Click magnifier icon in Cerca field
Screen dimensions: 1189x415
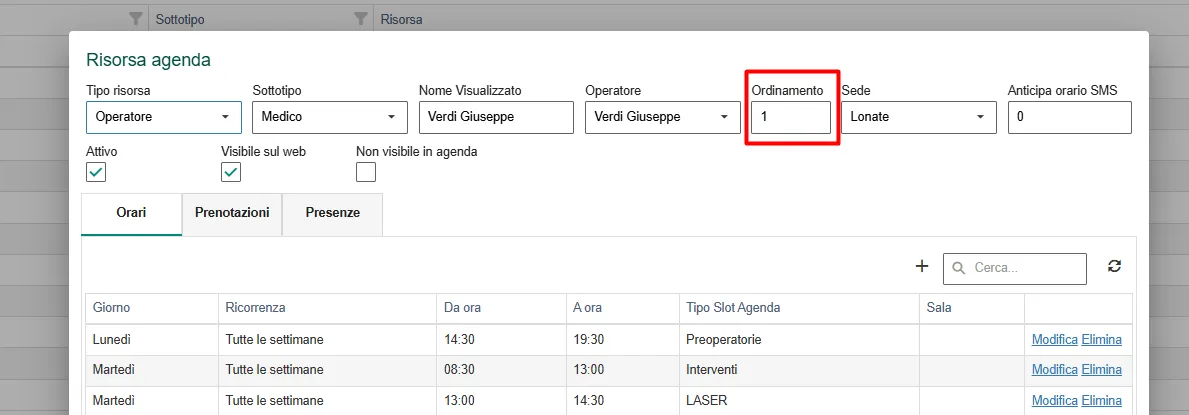coord(959,268)
